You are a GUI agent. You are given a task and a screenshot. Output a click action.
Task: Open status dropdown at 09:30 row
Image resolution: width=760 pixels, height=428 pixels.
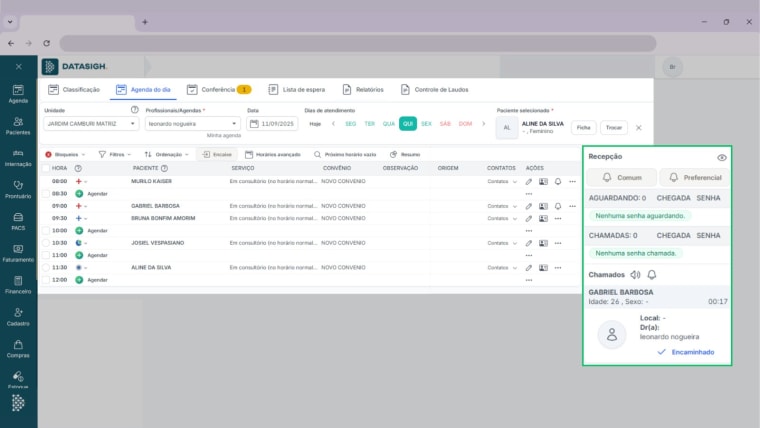(x=81, y=219)
